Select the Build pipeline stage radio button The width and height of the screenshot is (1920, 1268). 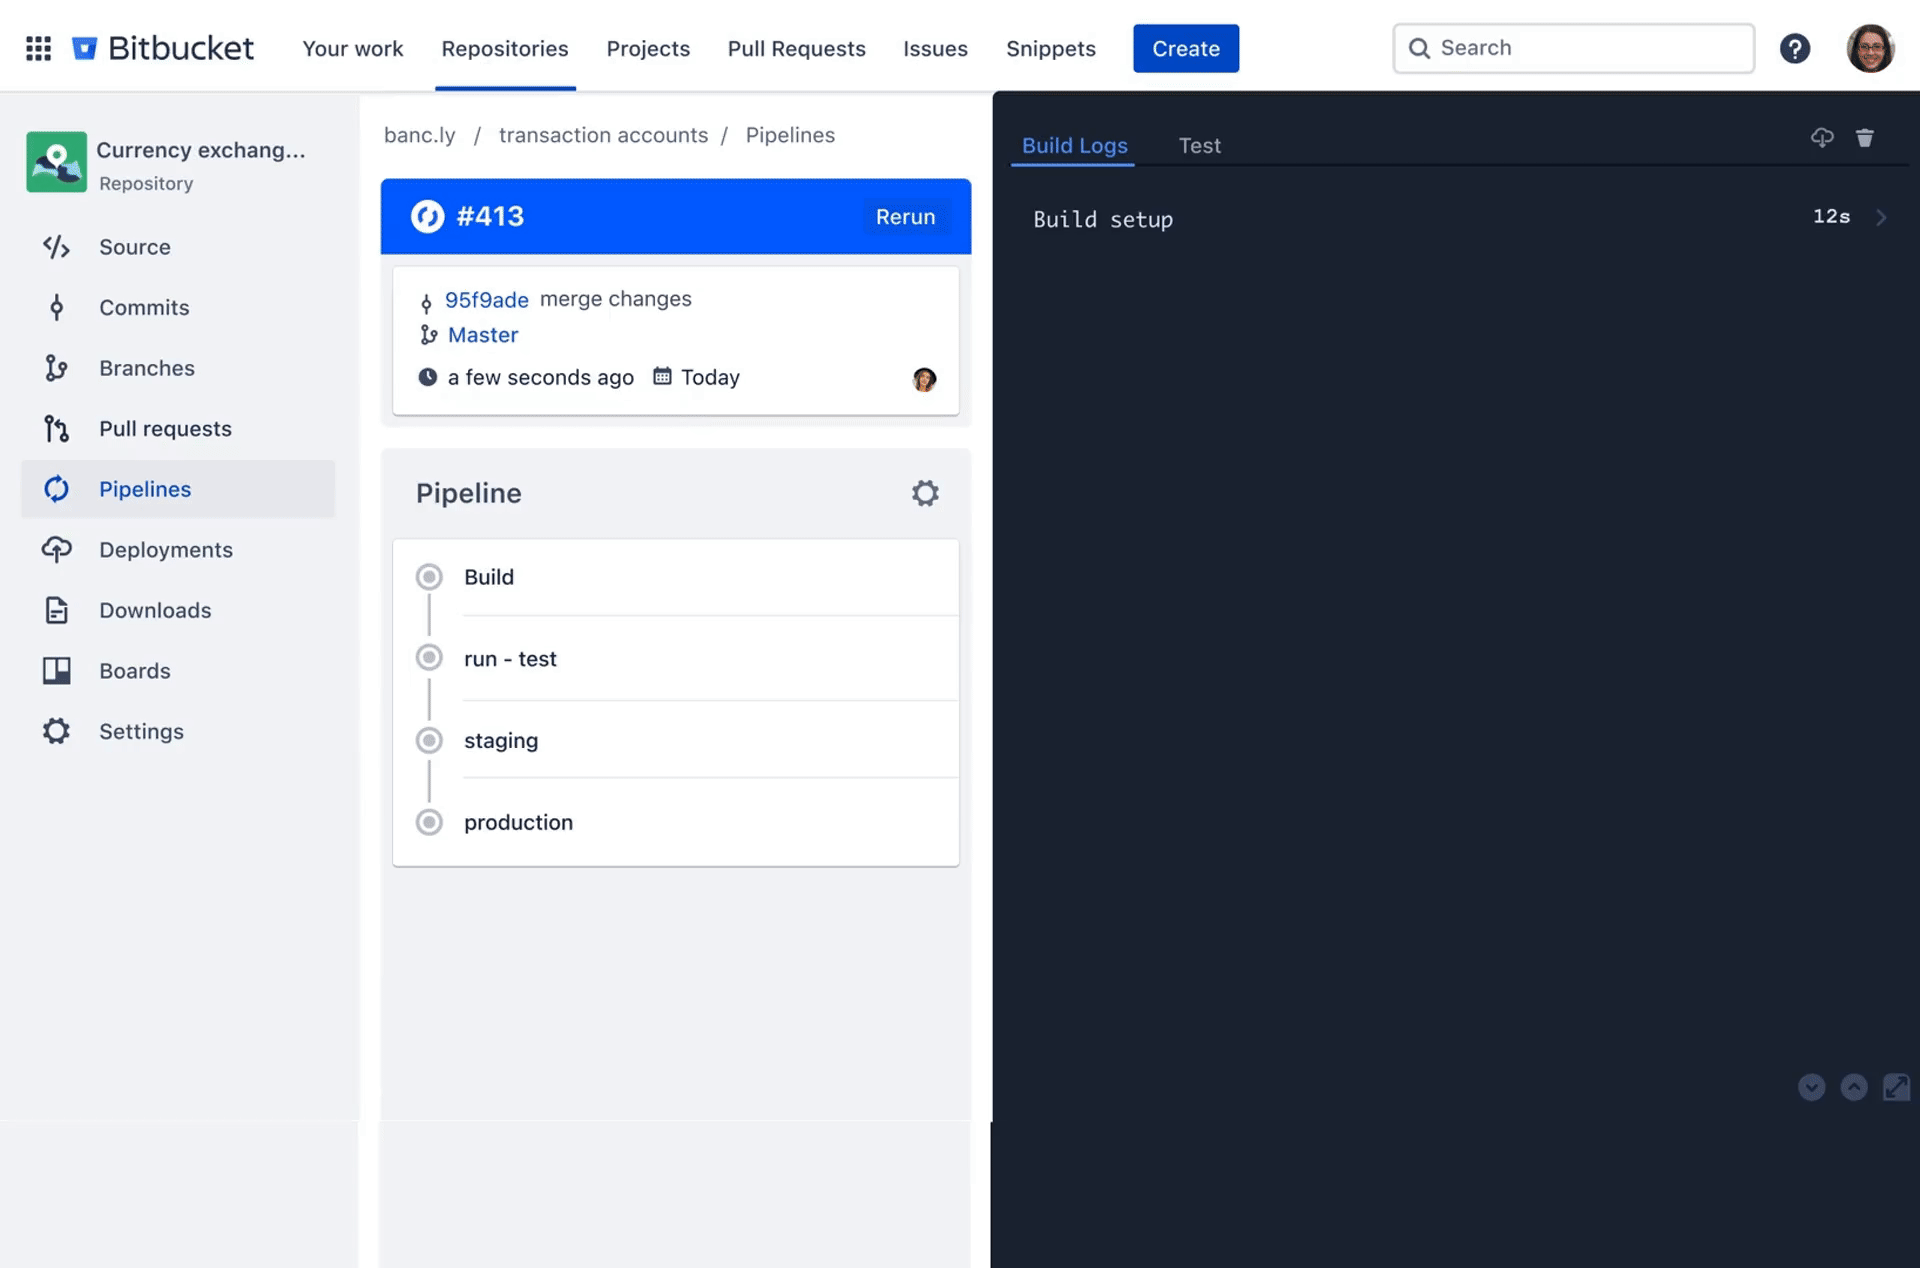[x=429, y=576]
